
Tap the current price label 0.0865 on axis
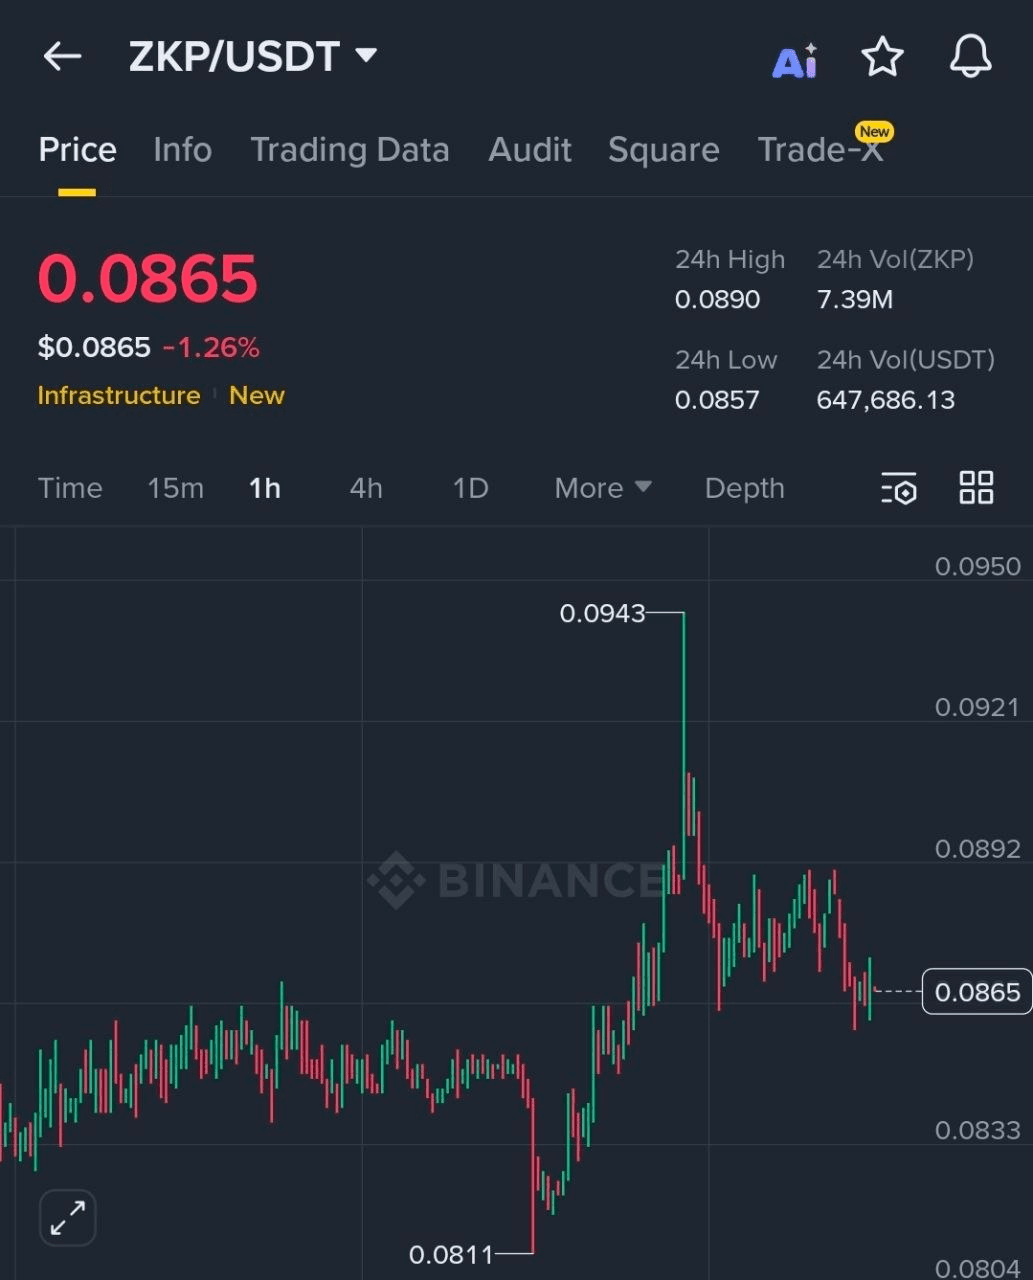coord(976,992)
